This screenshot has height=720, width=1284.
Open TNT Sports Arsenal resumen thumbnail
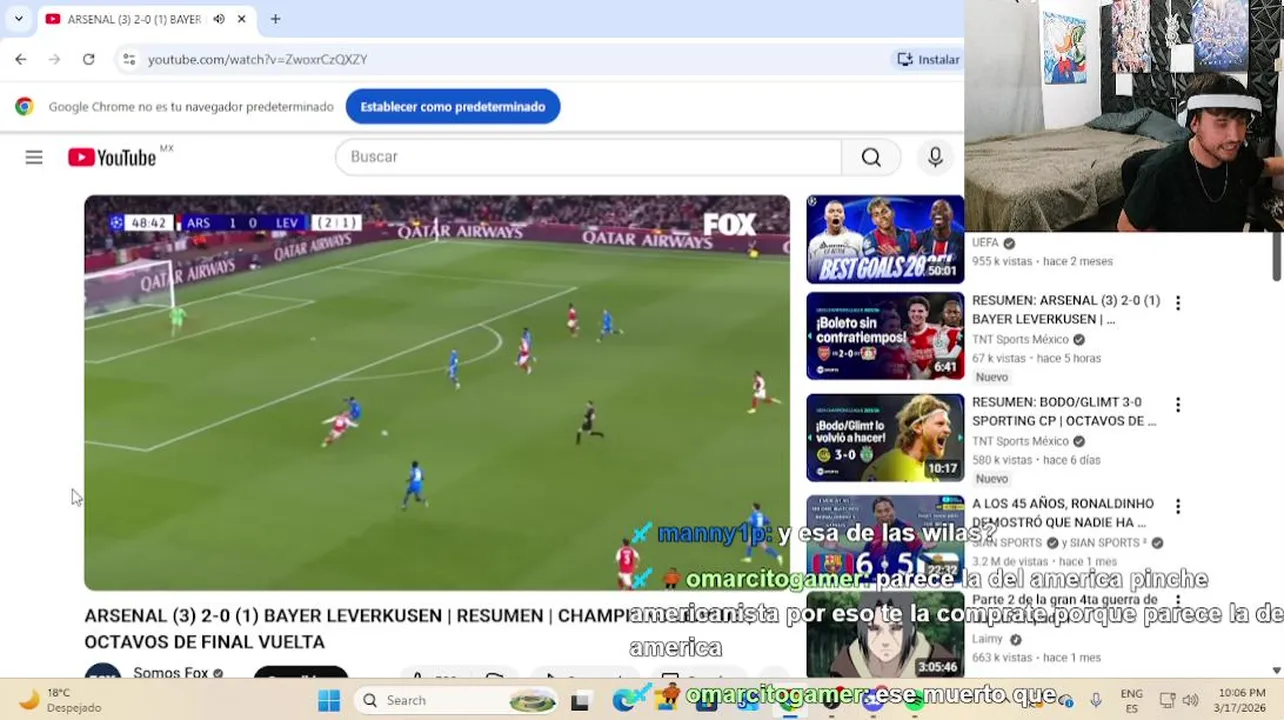tap(885, 336)
